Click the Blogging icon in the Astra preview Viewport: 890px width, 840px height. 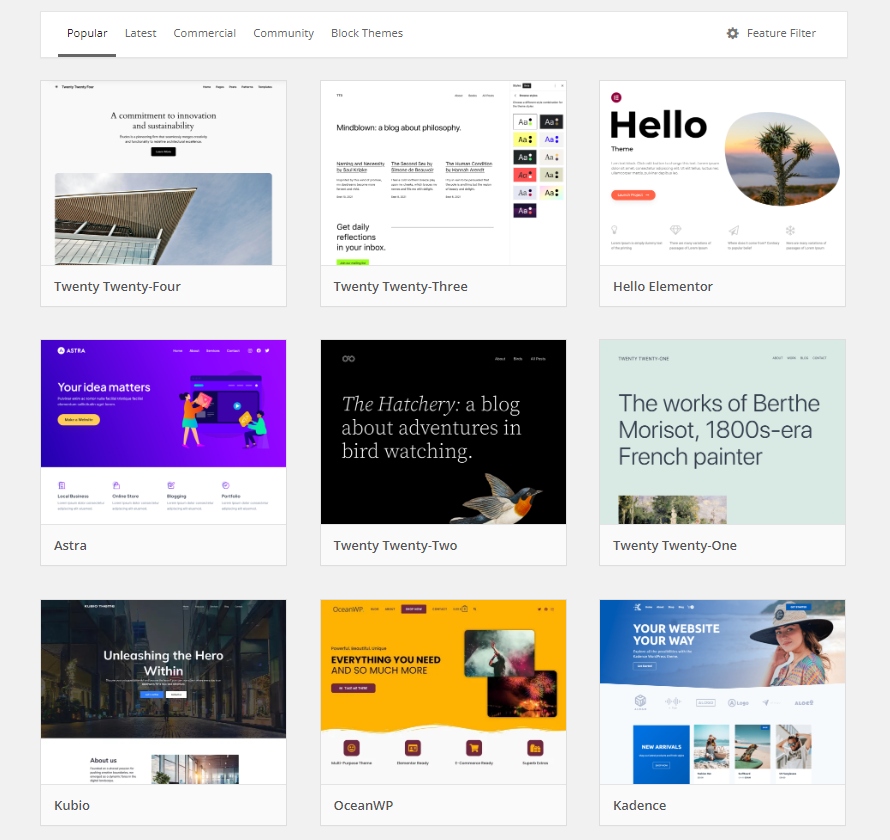[x=171, y=485]
